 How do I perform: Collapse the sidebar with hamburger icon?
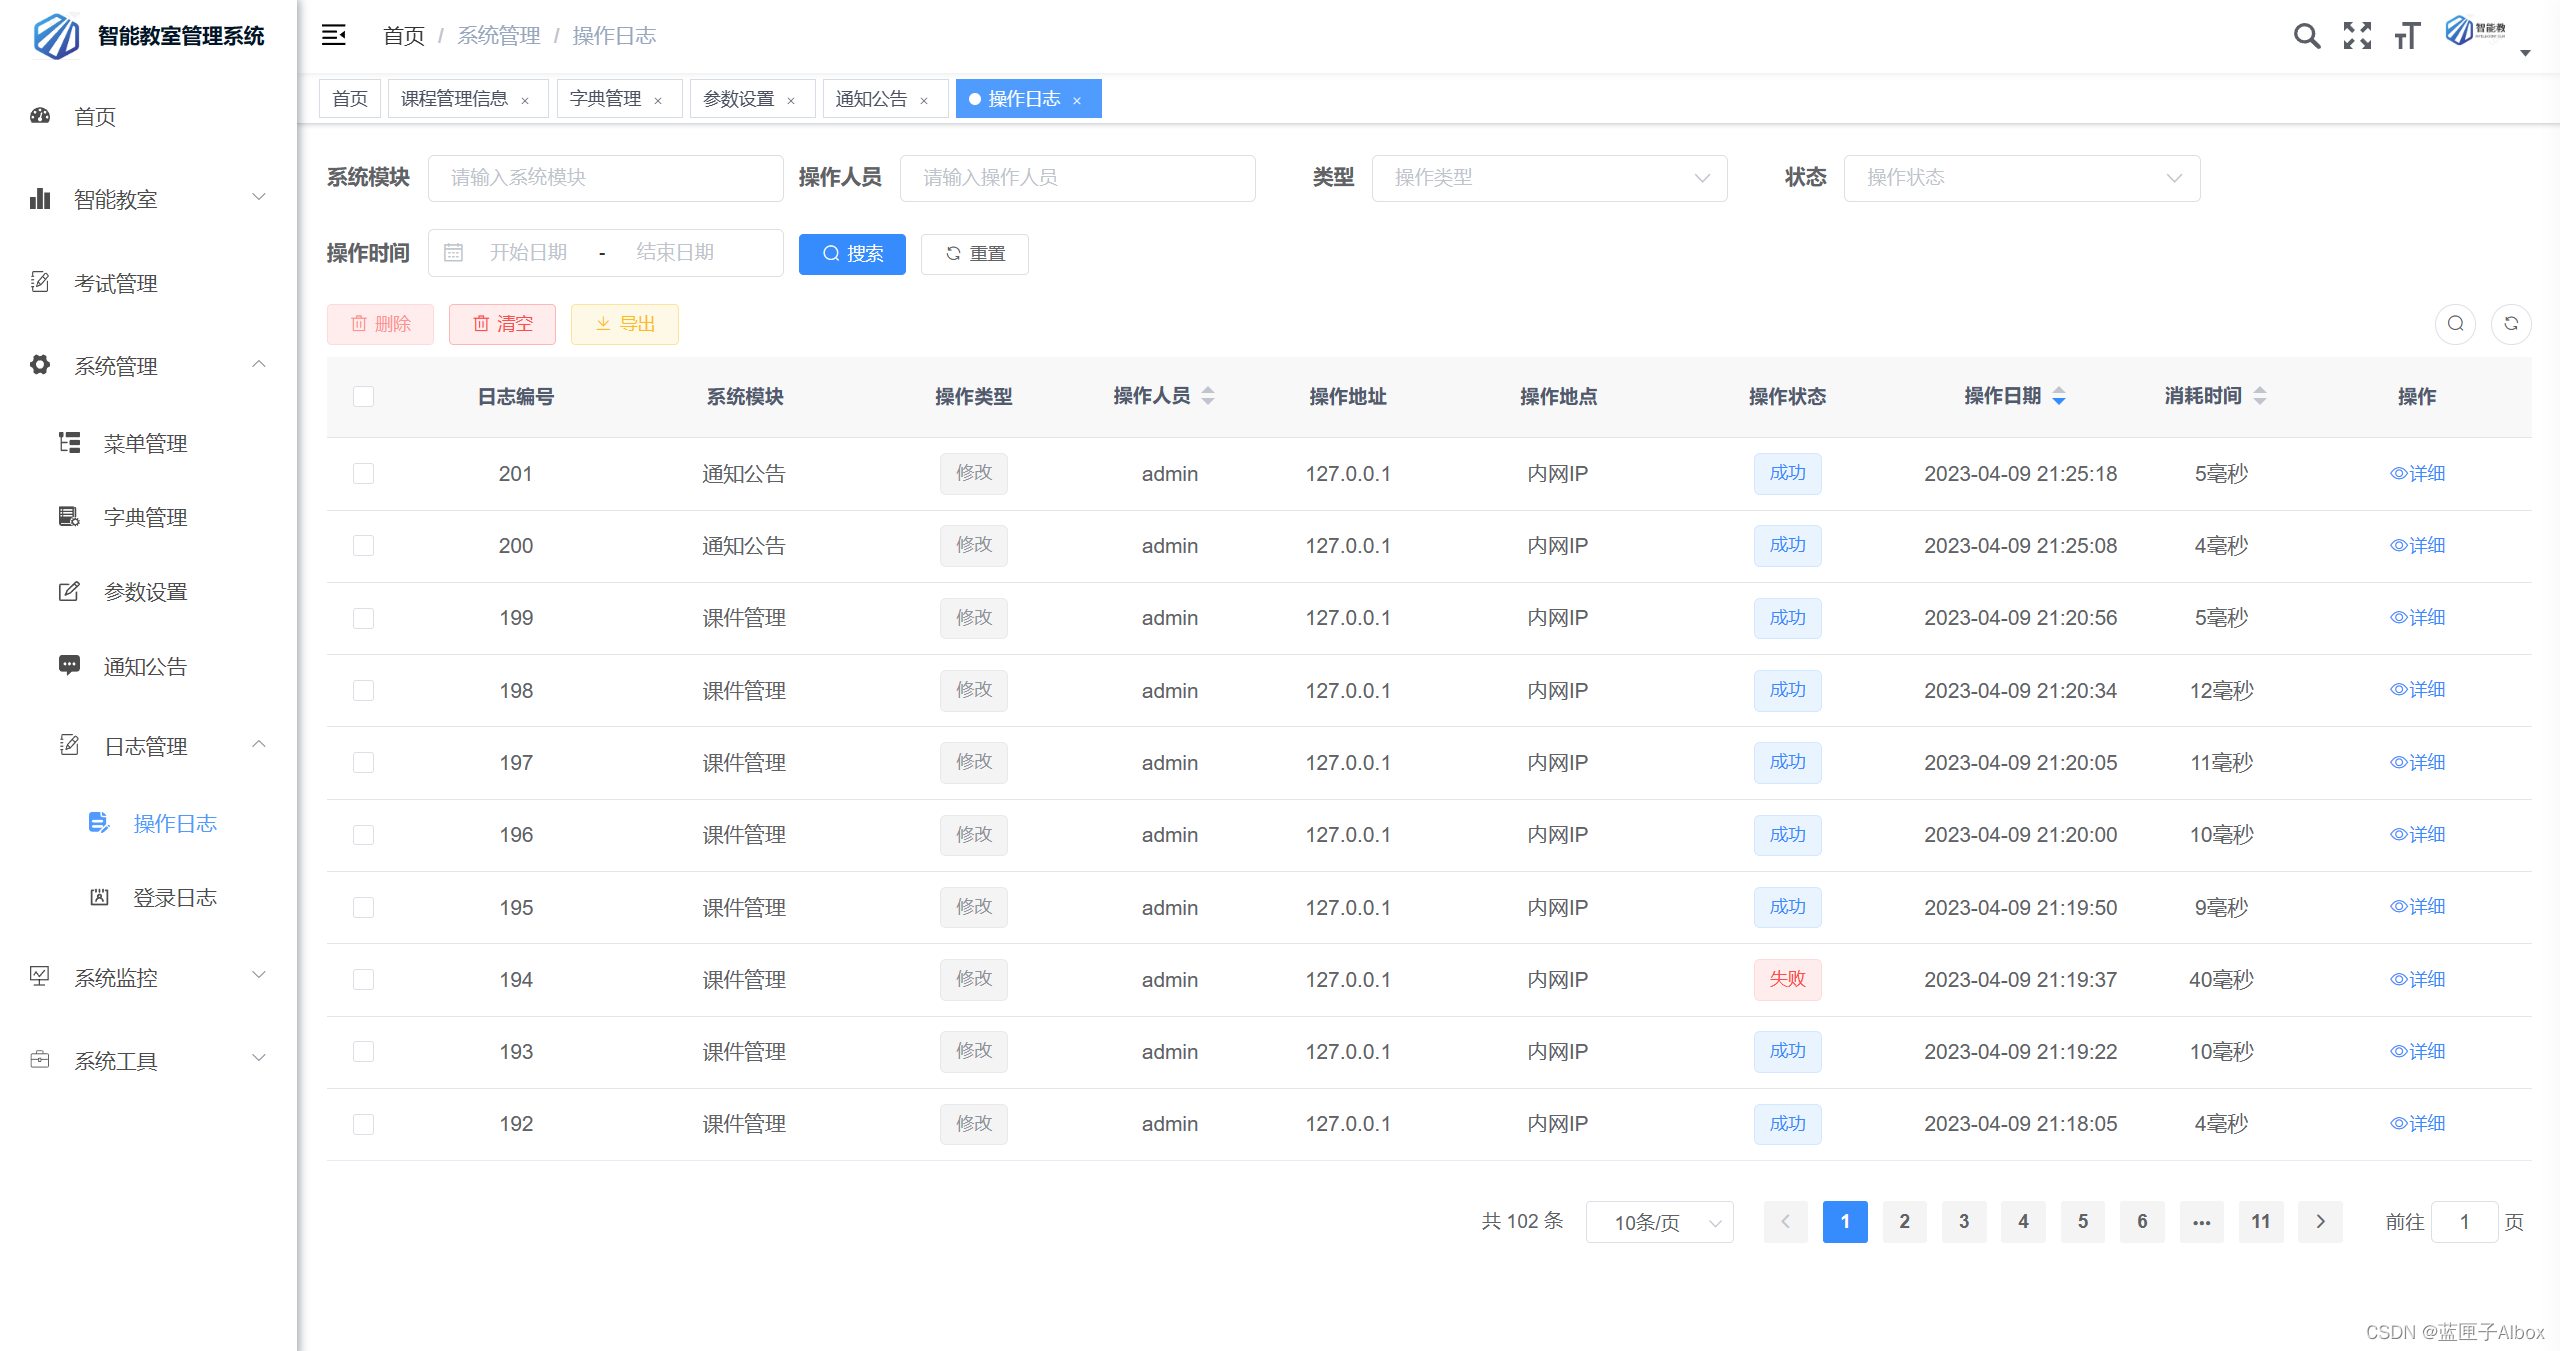click(x=333, y=36)
